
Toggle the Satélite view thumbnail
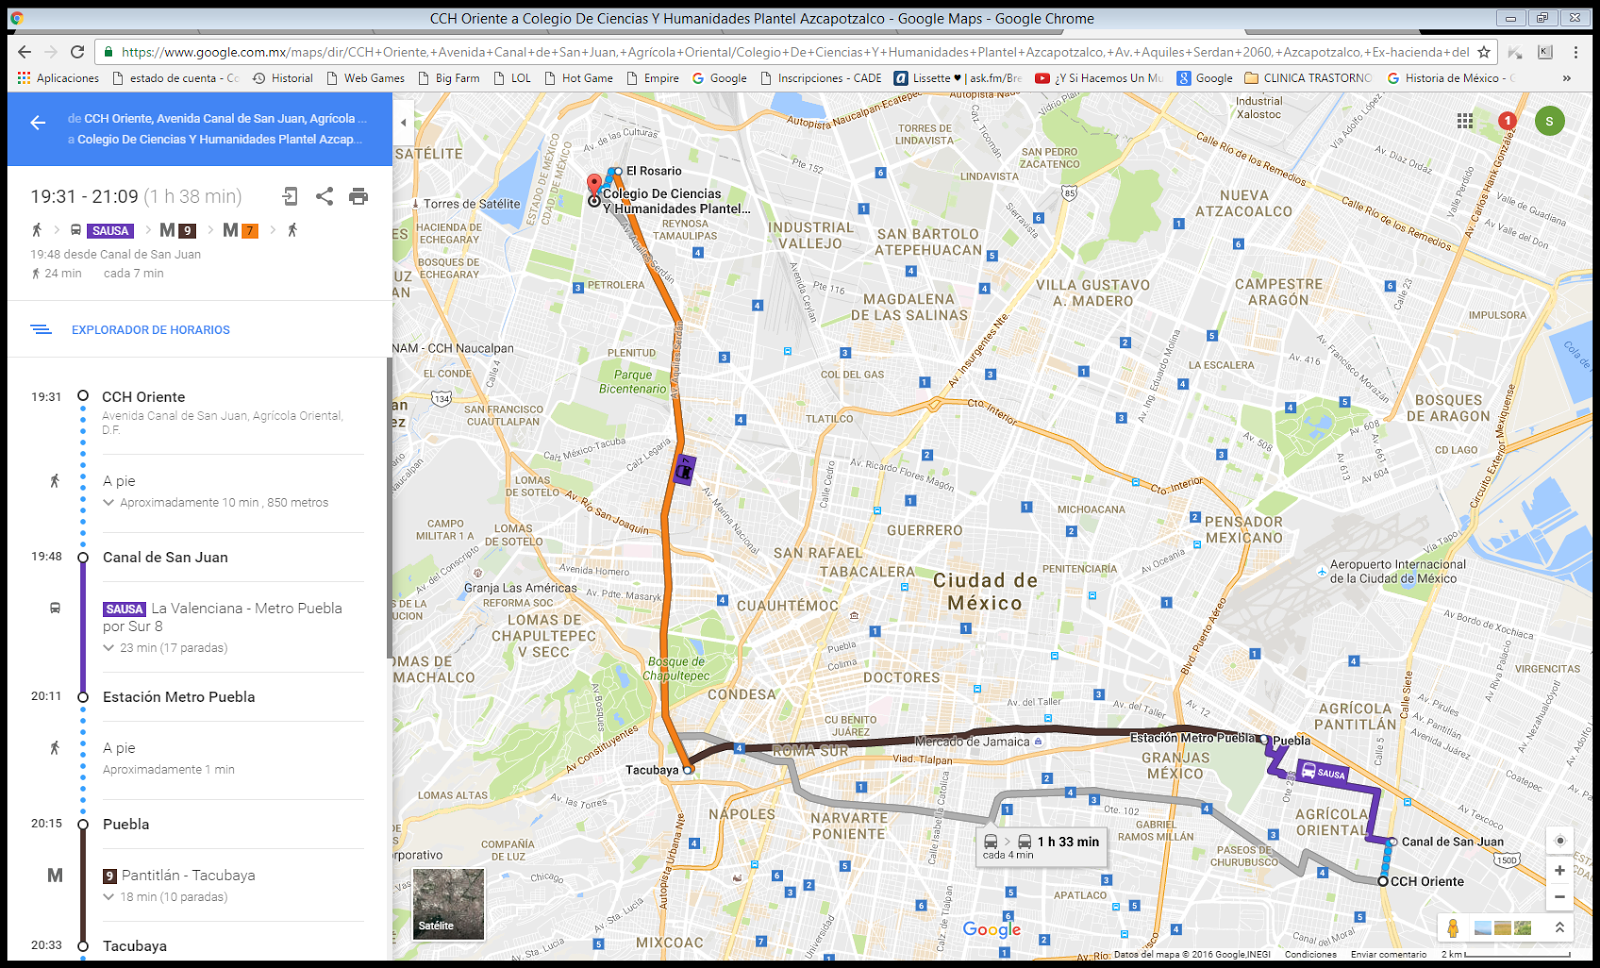coord(447,903)
